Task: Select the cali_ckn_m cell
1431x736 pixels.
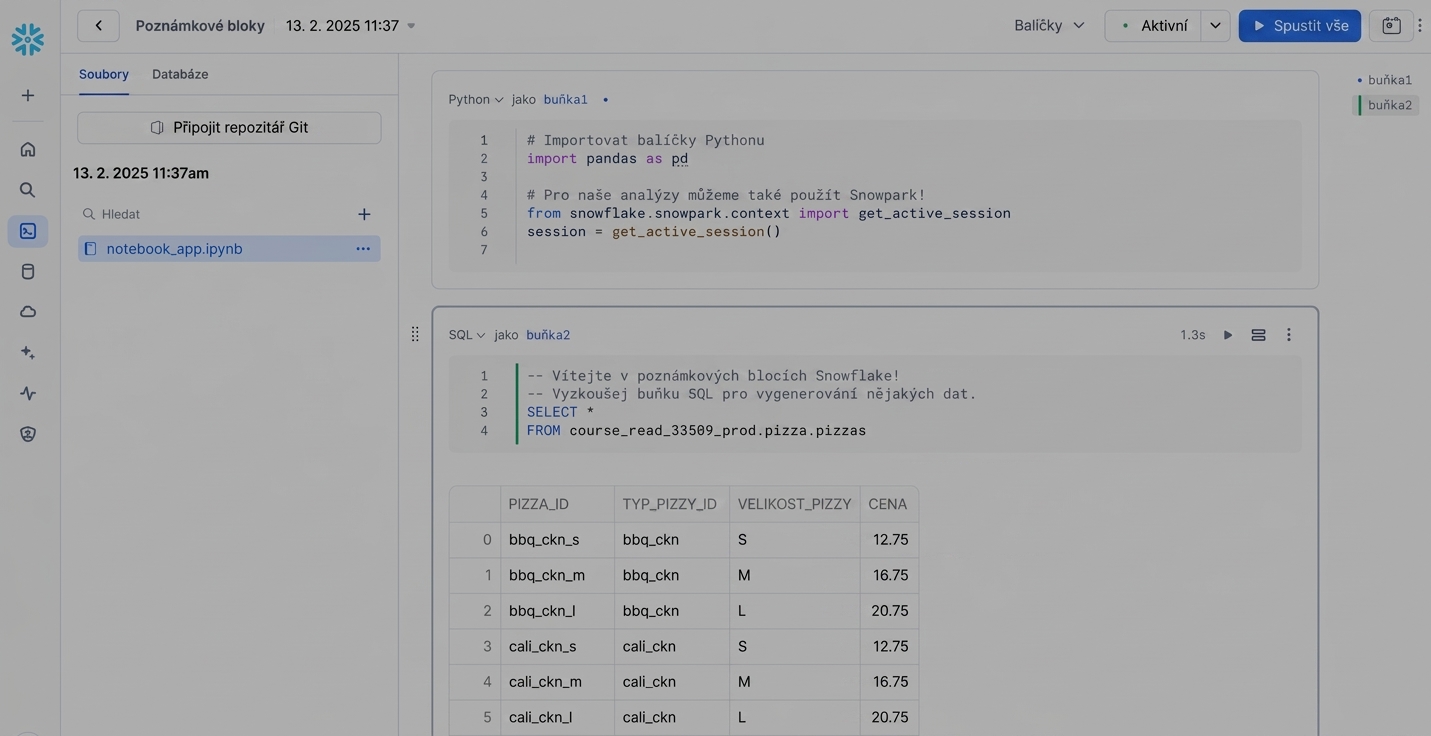Action: coord(557,682)
